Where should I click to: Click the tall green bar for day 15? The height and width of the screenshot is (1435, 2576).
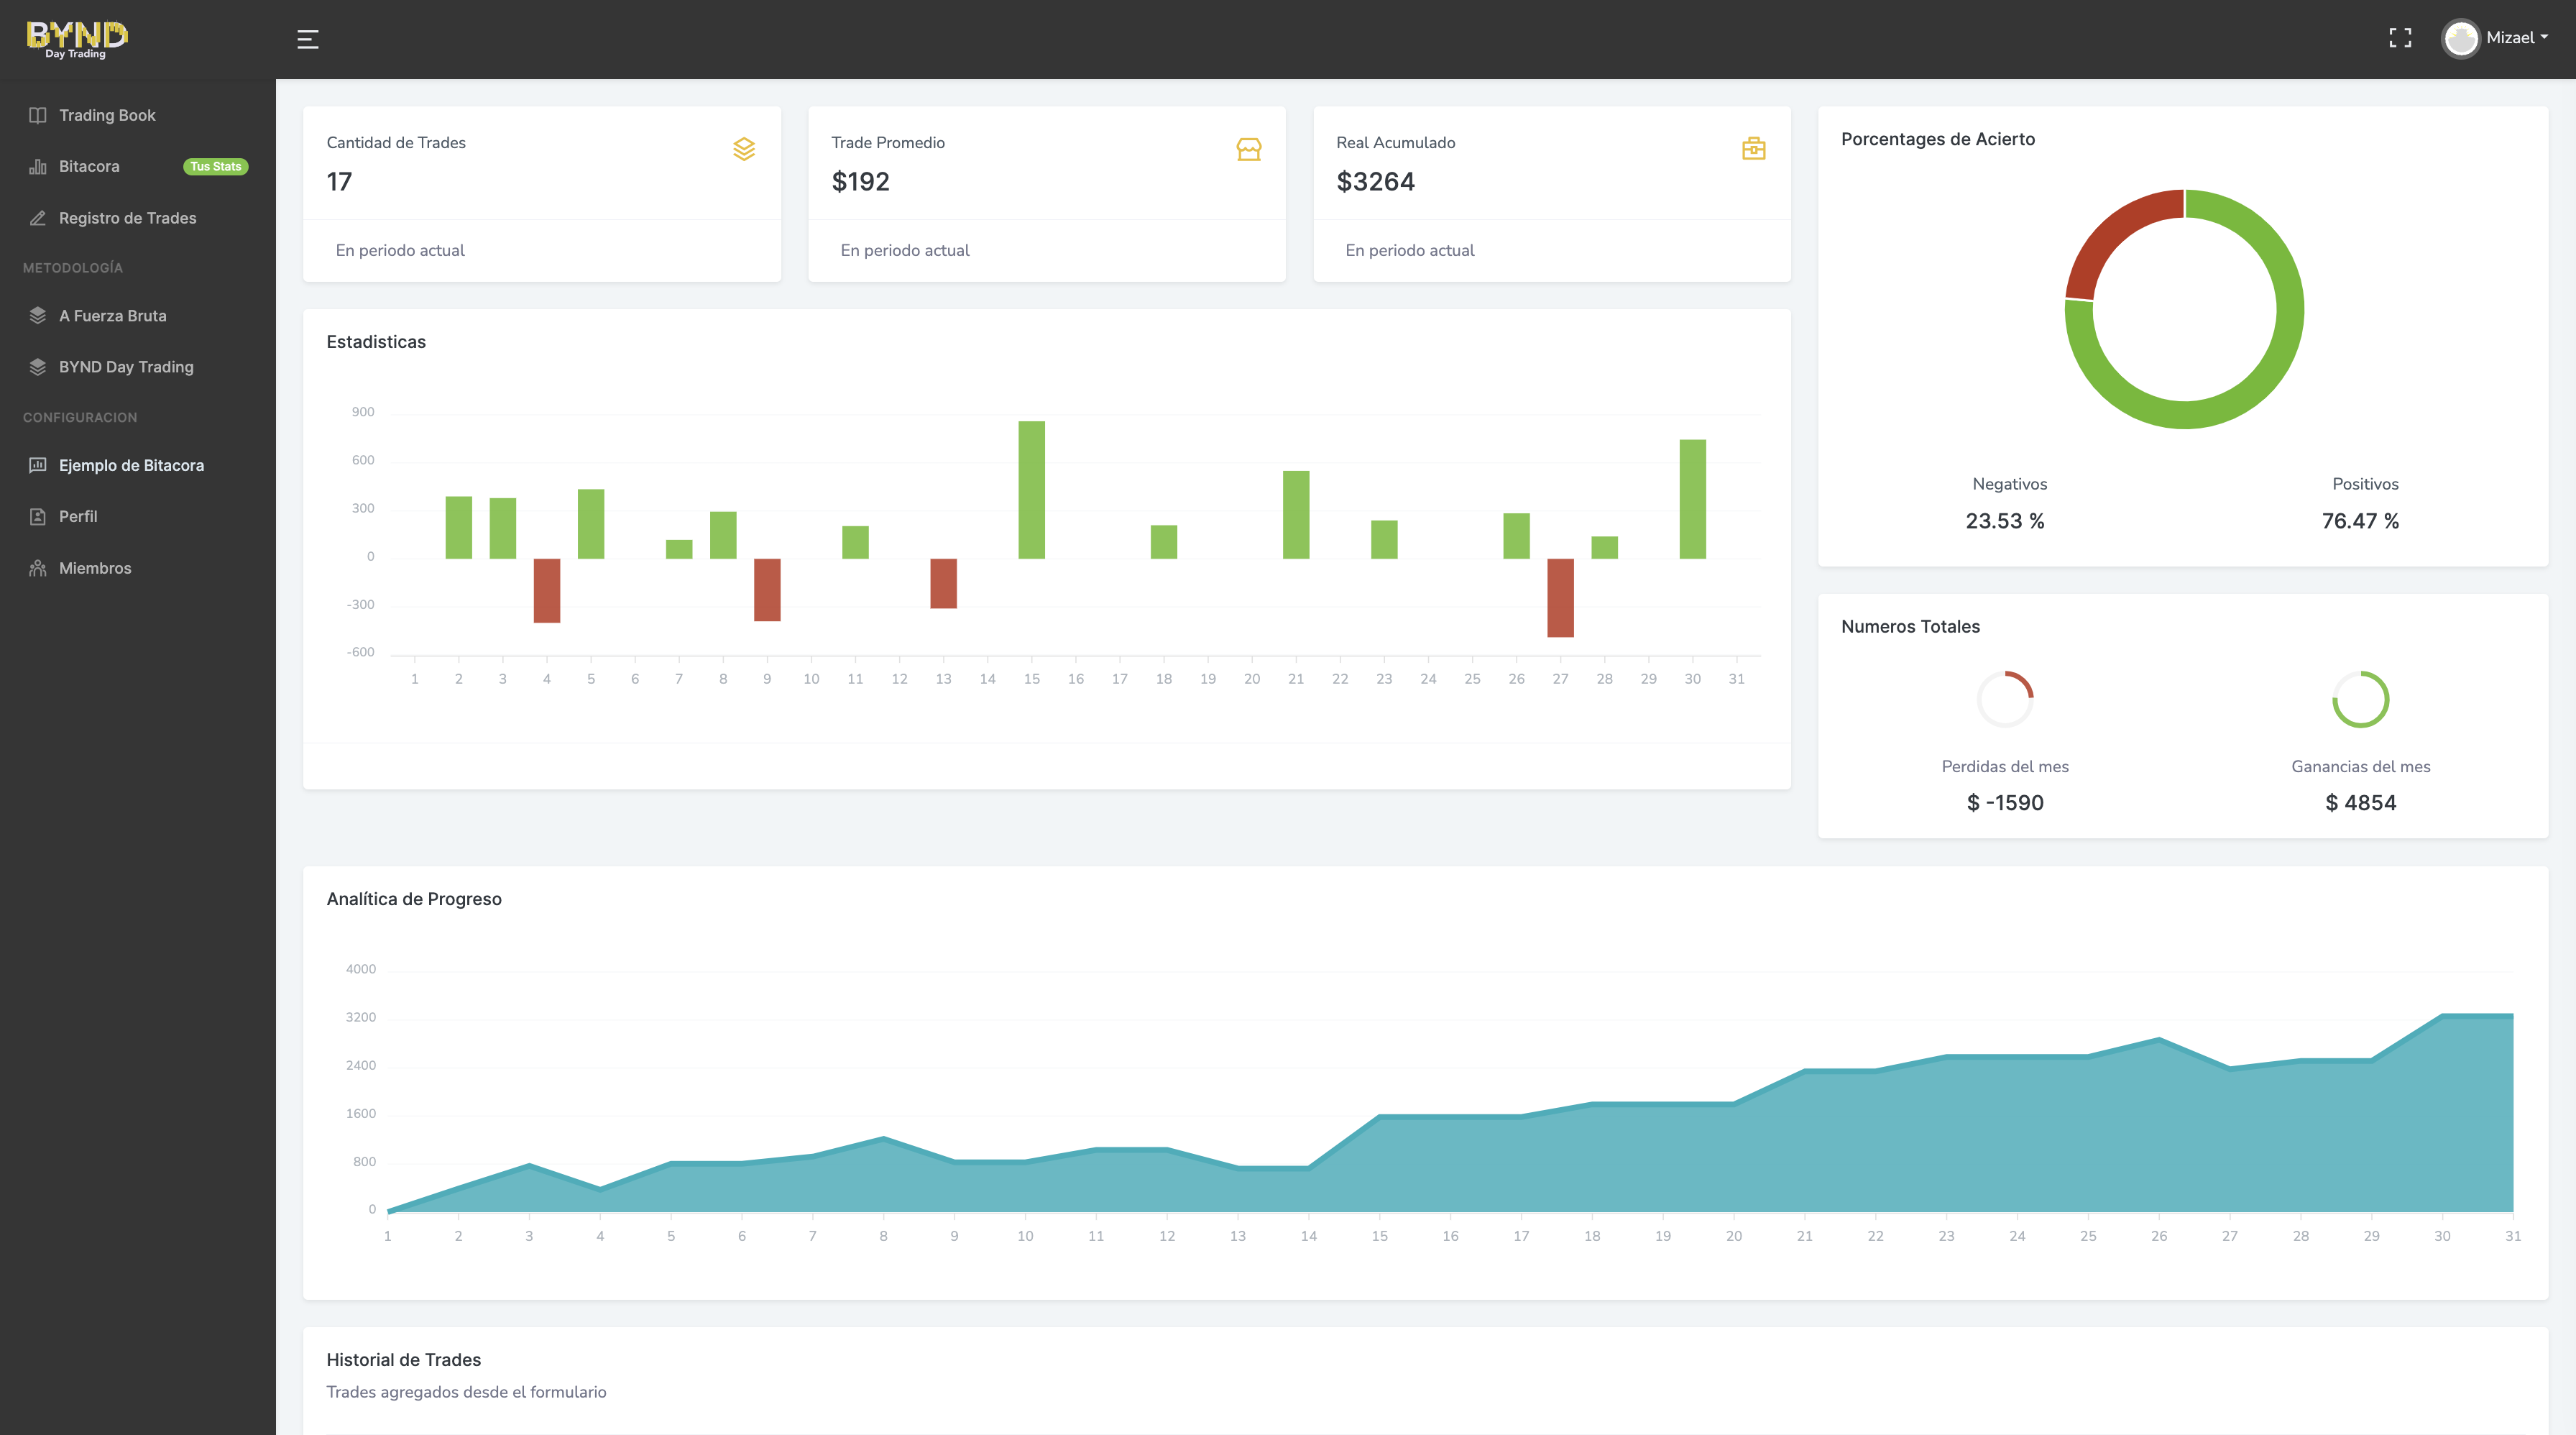(1031, 489)
